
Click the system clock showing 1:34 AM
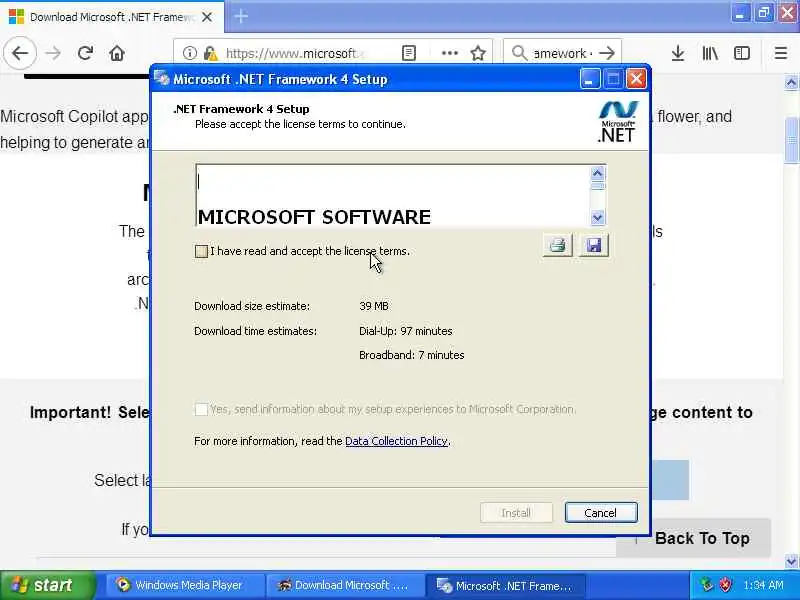tap(763, 585)
